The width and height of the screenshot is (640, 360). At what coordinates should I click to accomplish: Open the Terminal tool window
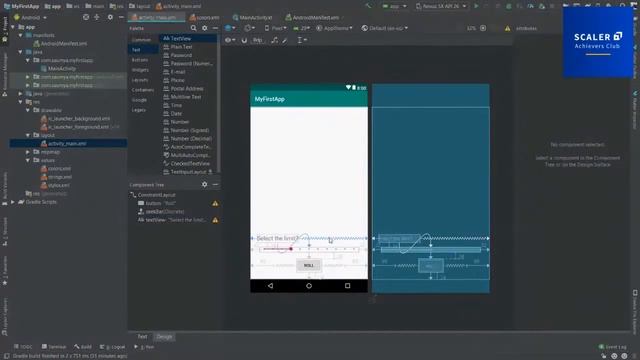pos(54,347)
